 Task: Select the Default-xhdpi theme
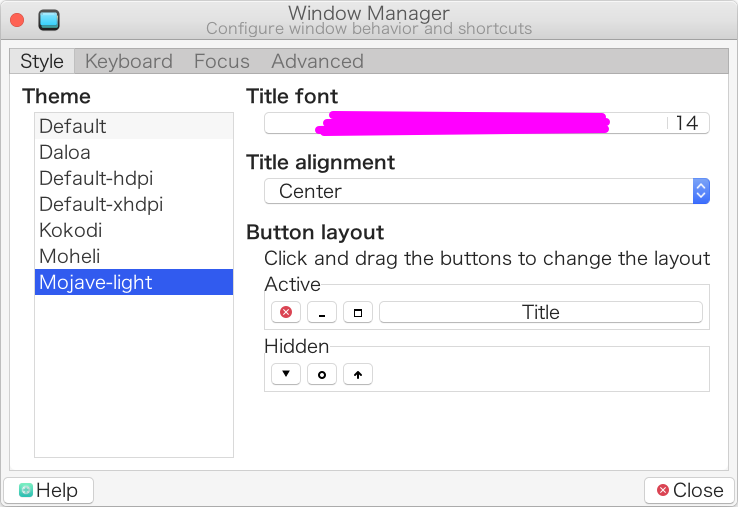point(101,204)
